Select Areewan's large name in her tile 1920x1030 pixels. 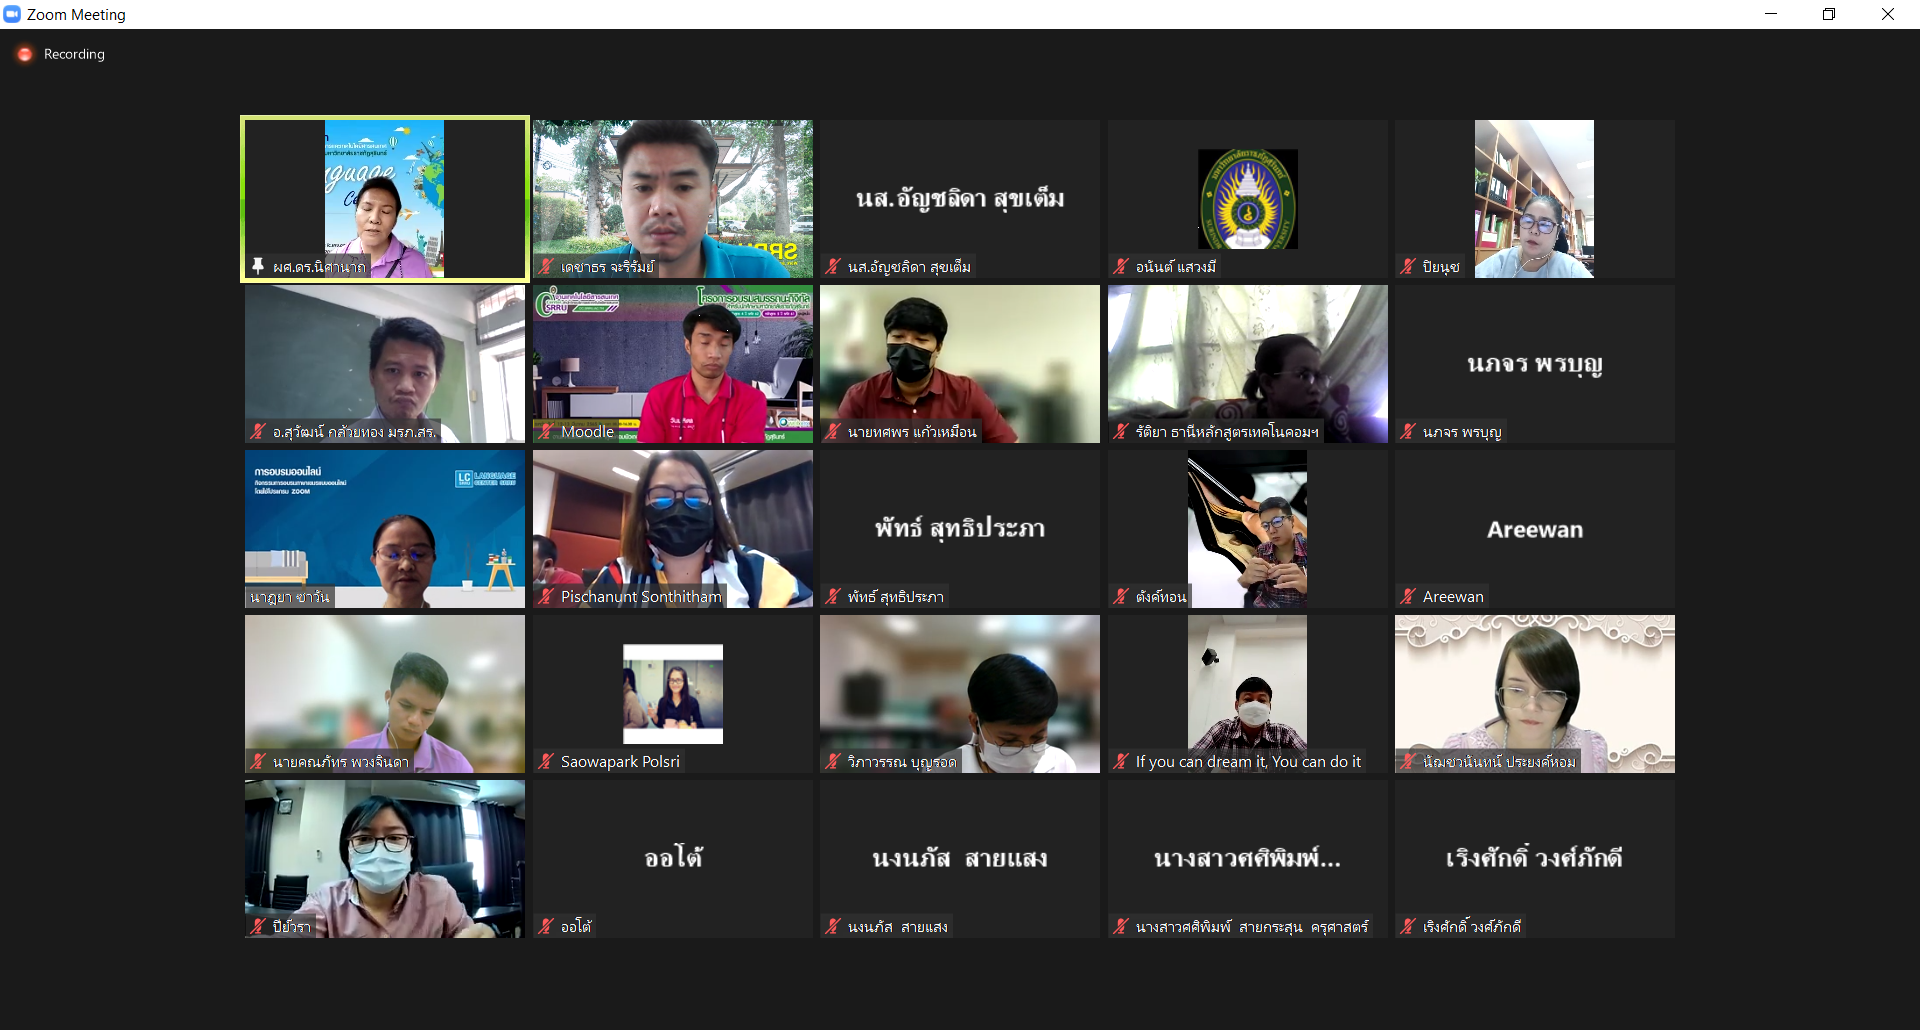pos(1534,529)
